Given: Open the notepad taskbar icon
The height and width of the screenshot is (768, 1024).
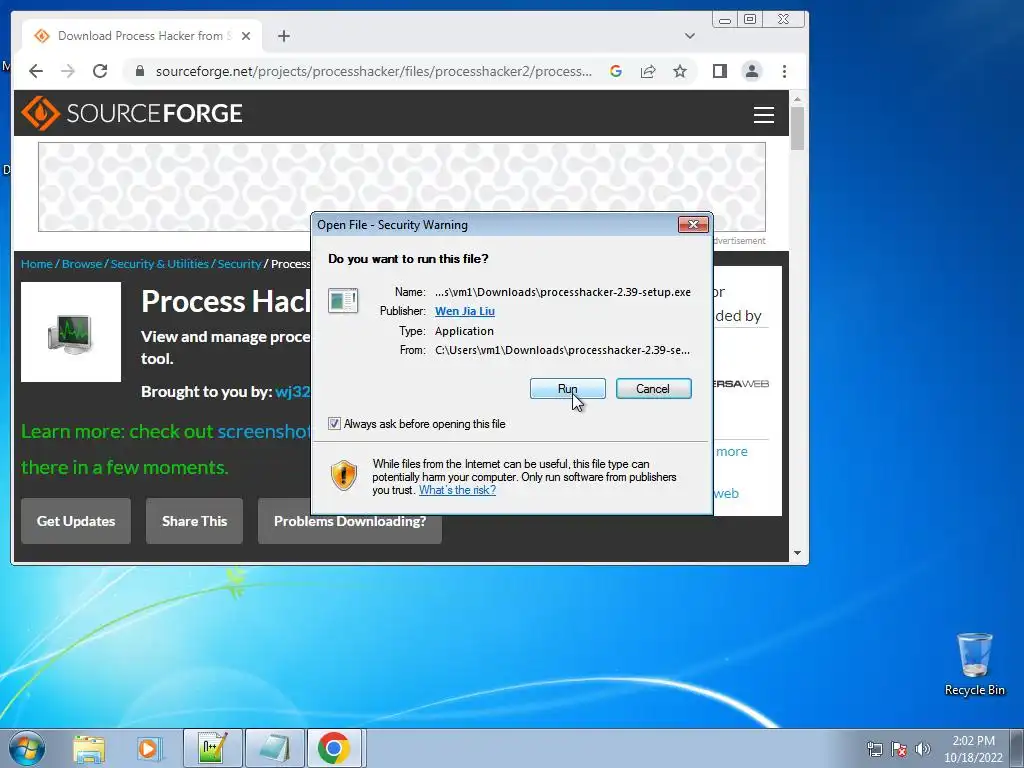Looking at the screenshot, I should (x=274, y=748).
